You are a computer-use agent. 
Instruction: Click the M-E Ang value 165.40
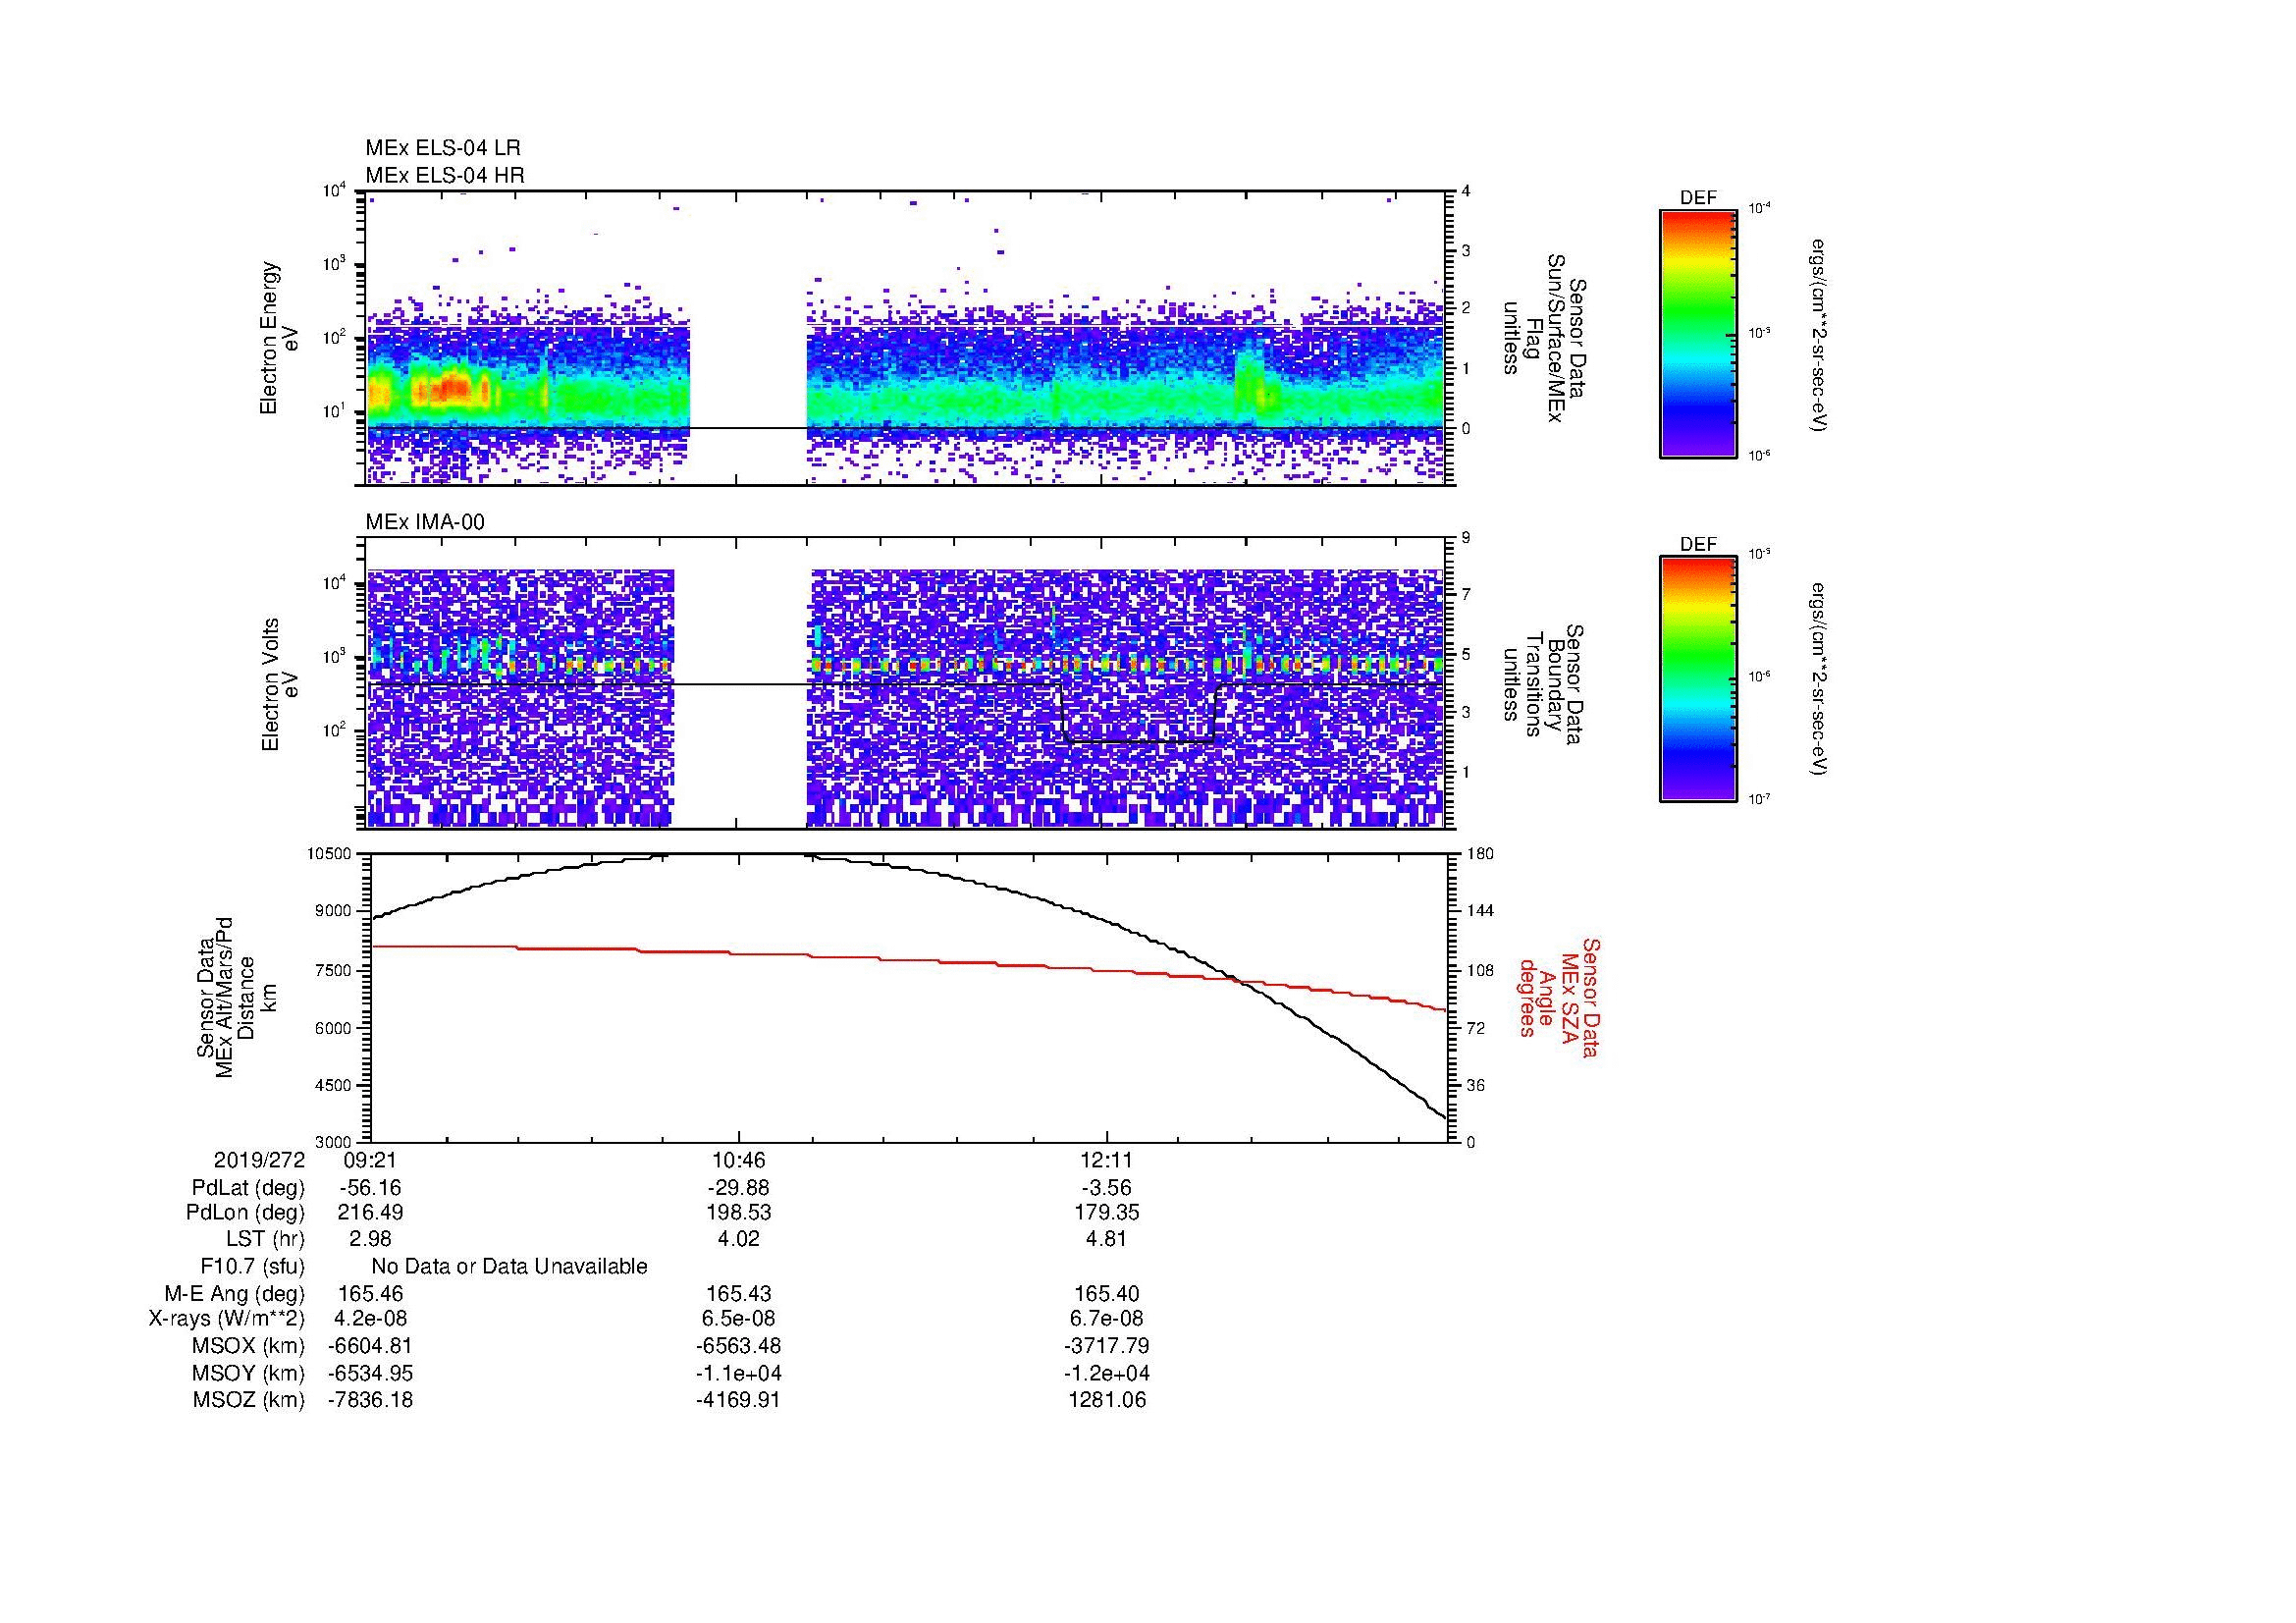1107,1293
